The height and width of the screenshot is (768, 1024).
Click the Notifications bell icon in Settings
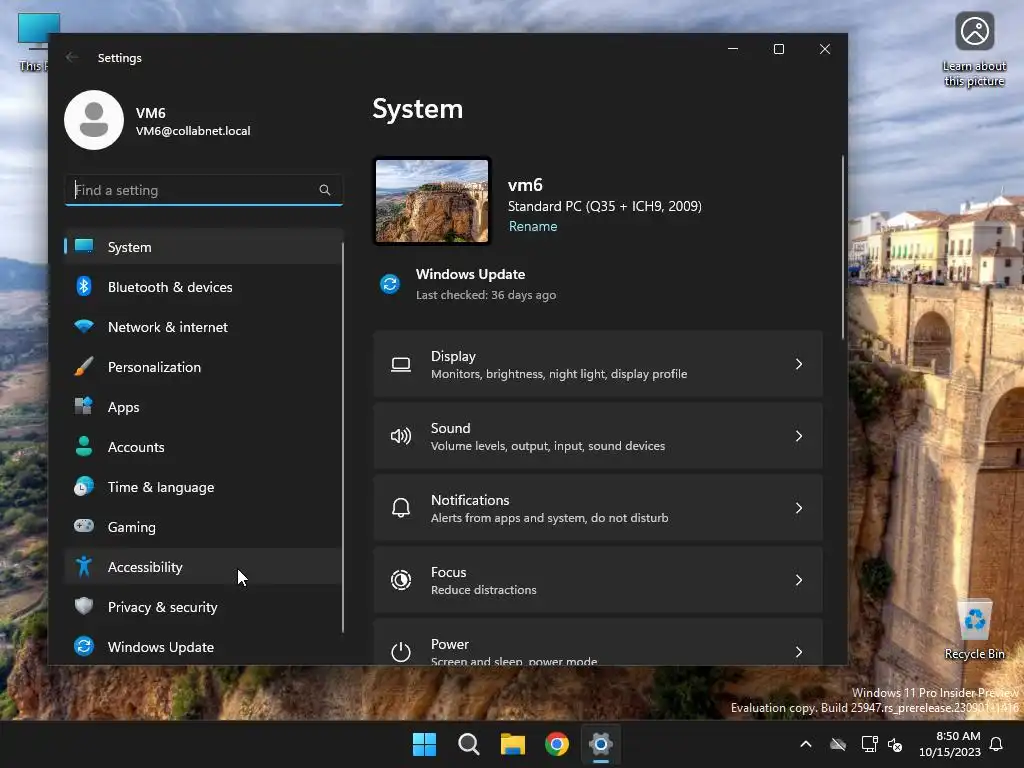click(401, 508)
